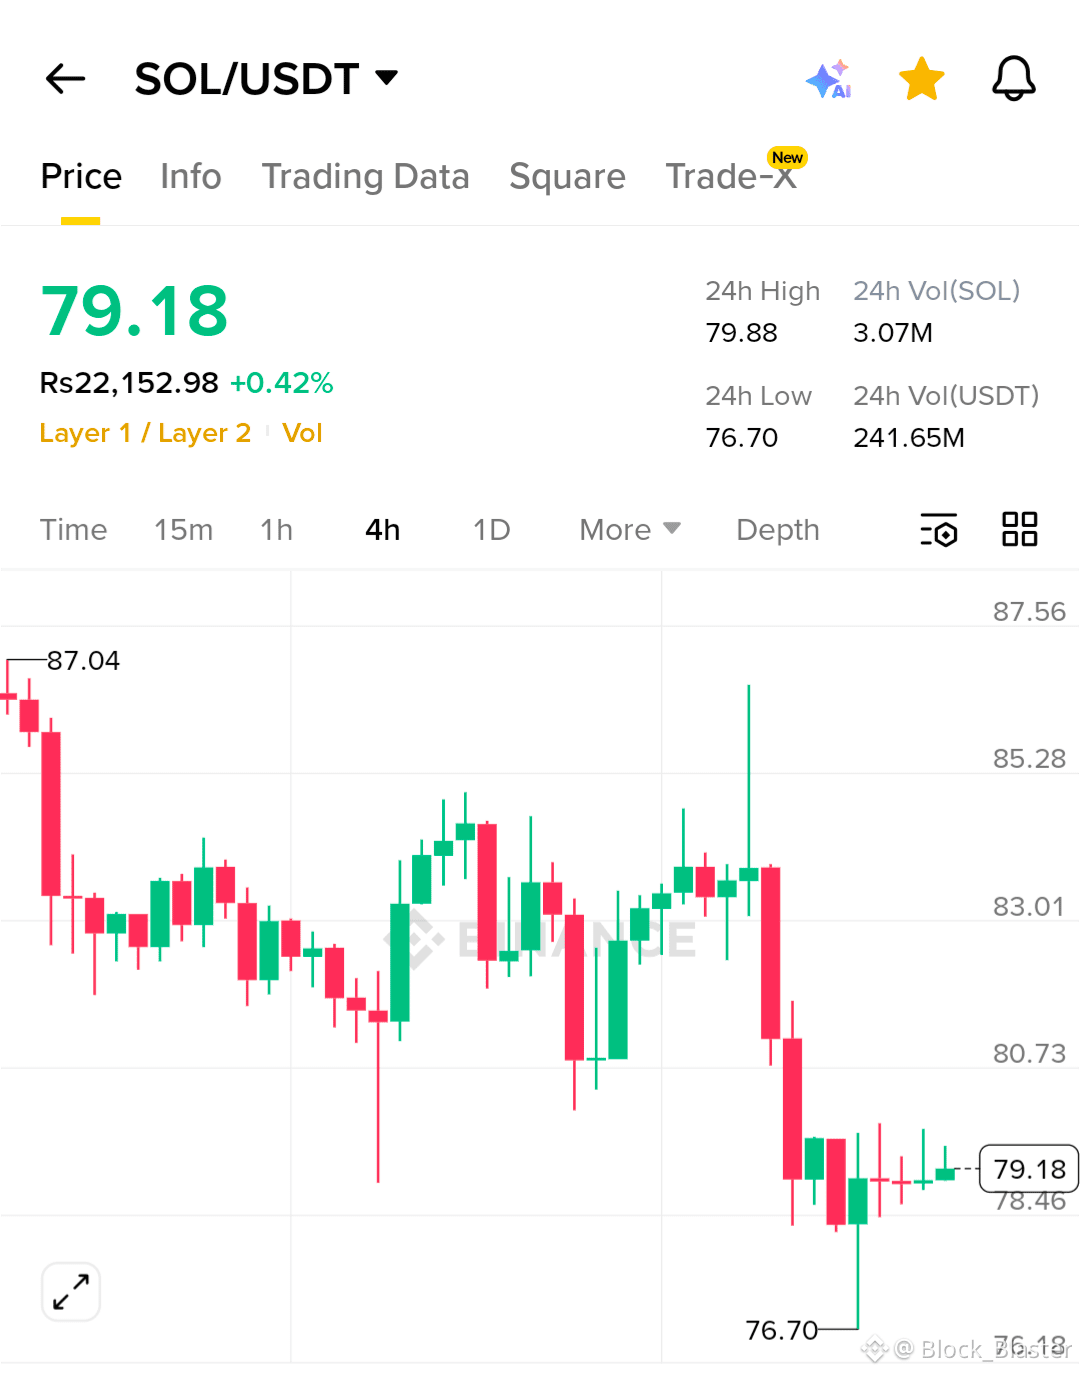
Task: Select the 1D timeframe
Action: (x=492, y=529)
